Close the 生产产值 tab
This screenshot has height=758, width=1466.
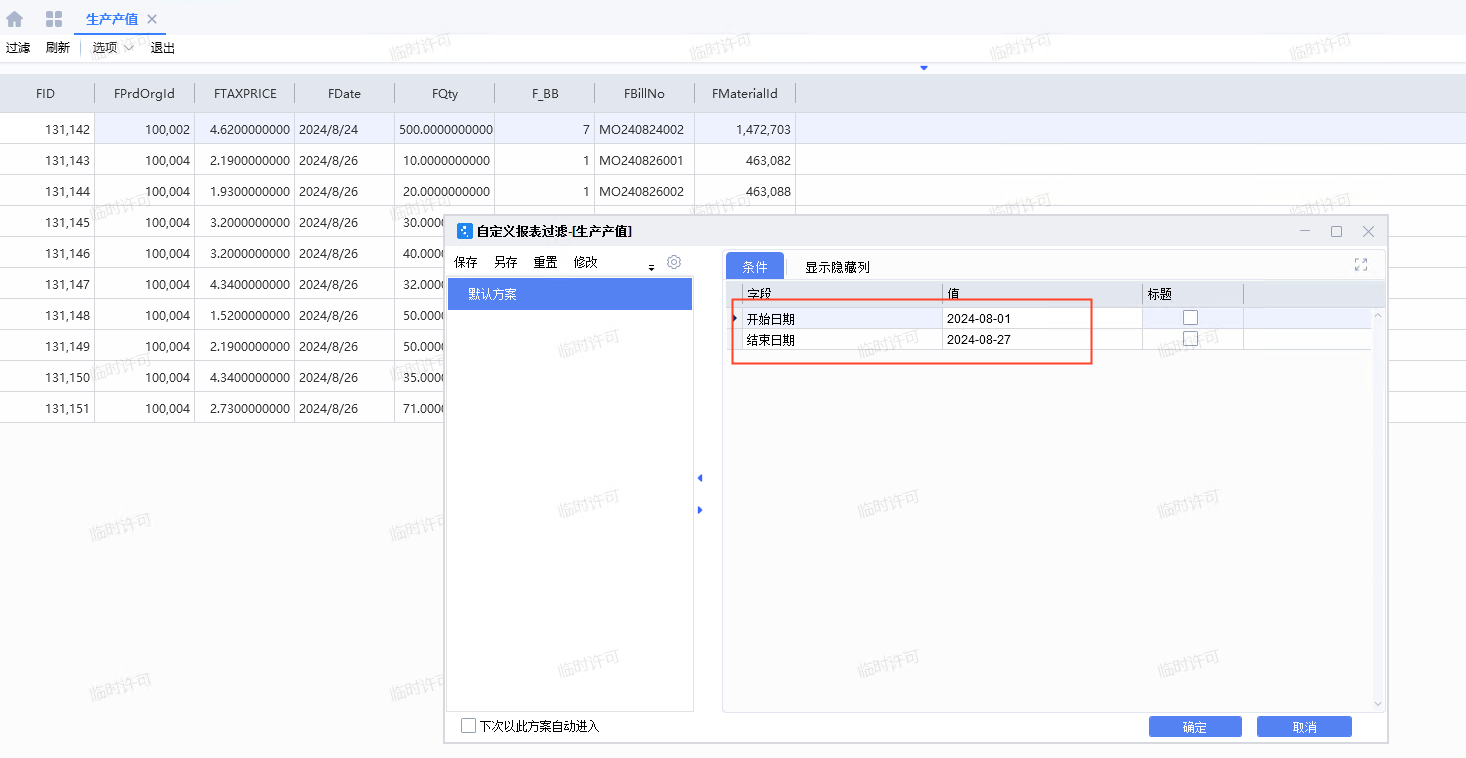pos(152,19)
